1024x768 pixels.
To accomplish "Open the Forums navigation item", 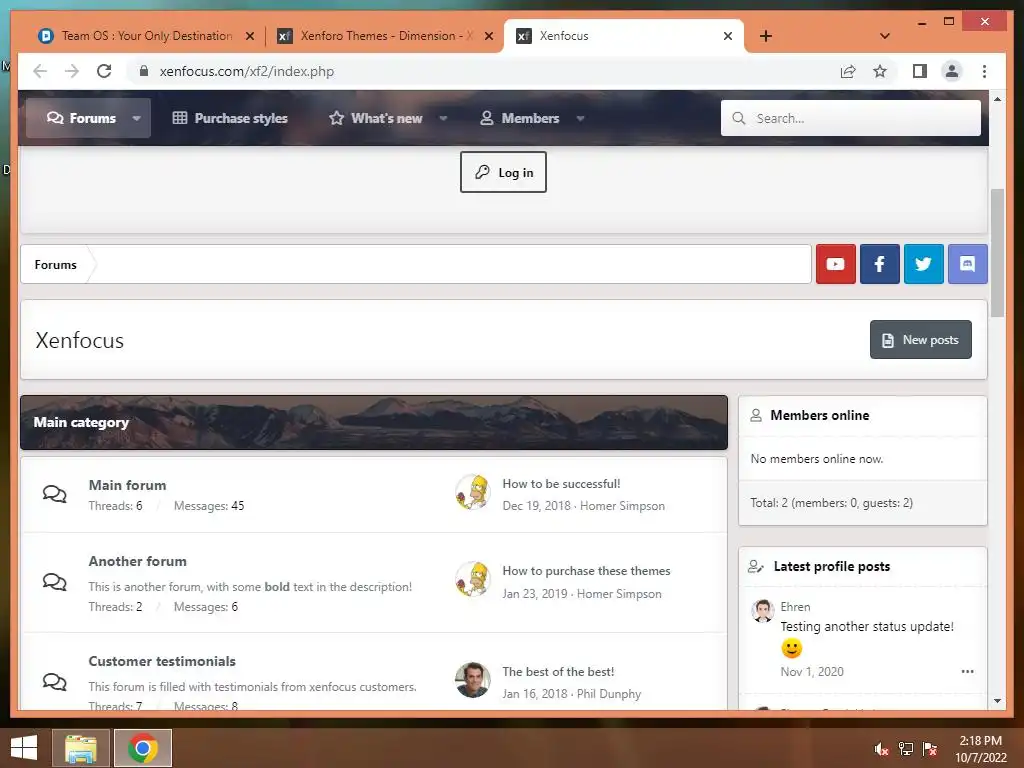I will pos(80,118).
